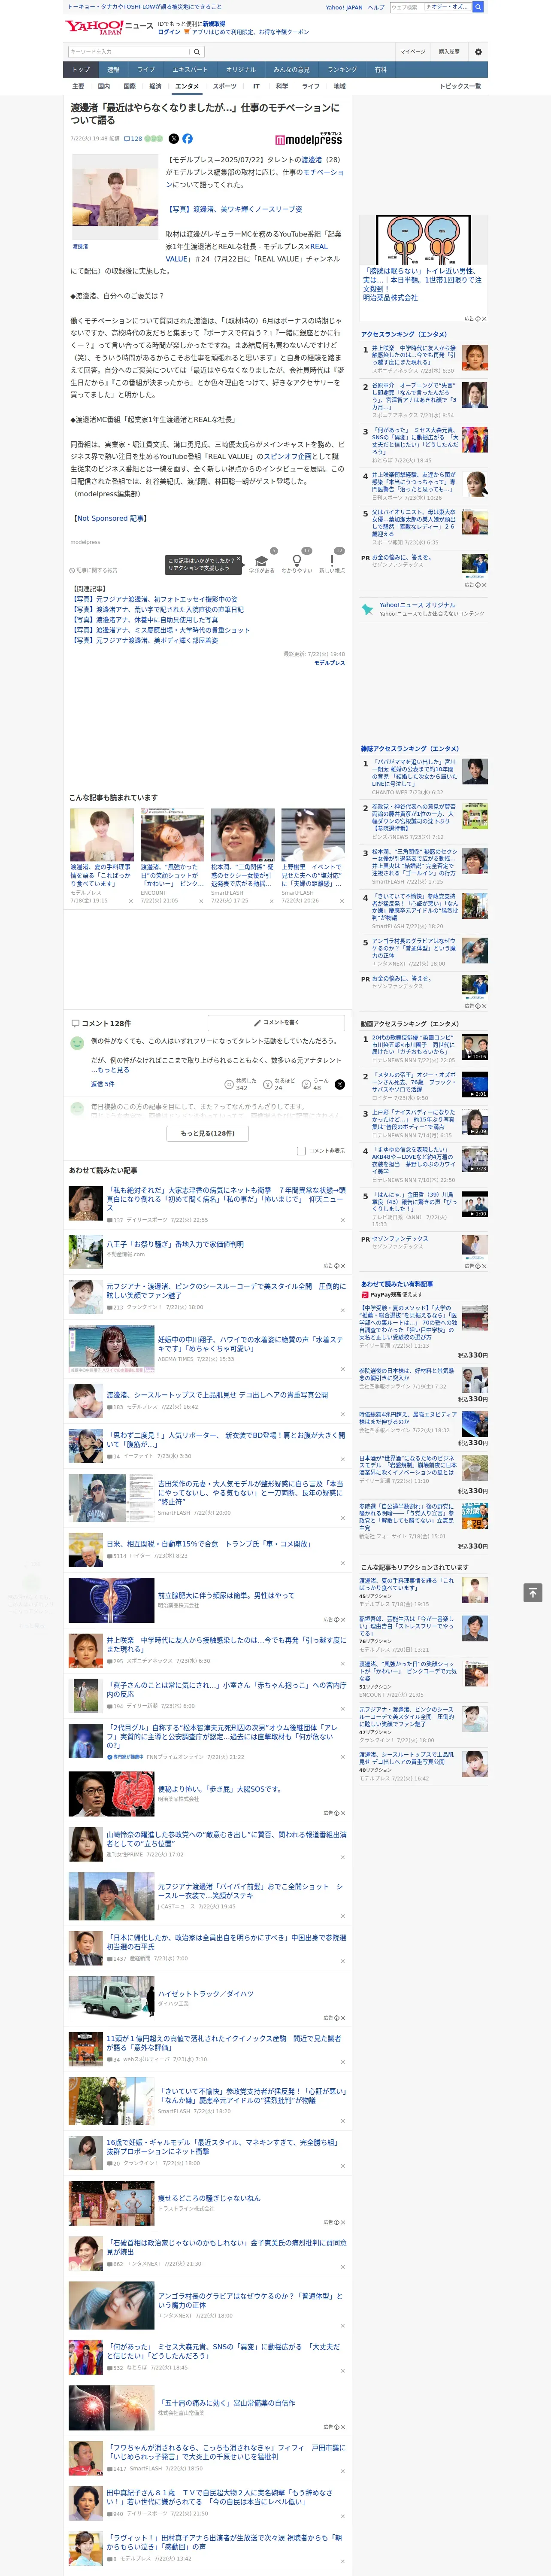Screen dimensions: 551x2576
Task: Click もっと見る(128件) button
Action: coord(208,1133)
